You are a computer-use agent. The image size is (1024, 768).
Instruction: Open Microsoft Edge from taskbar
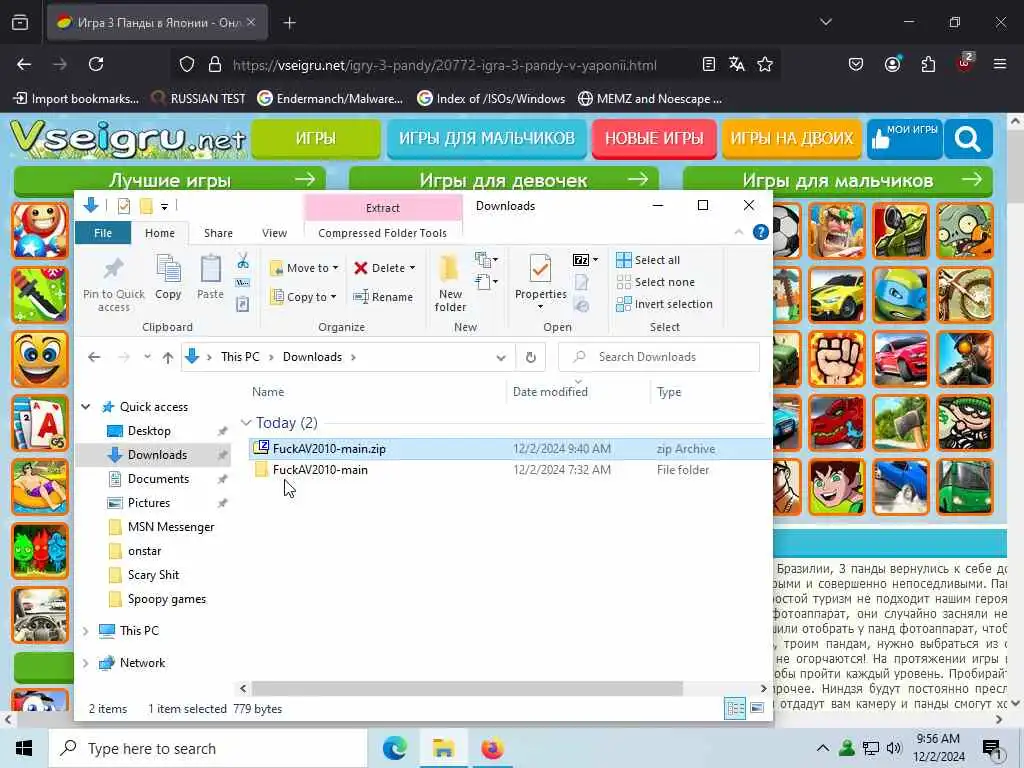(394, 748)
